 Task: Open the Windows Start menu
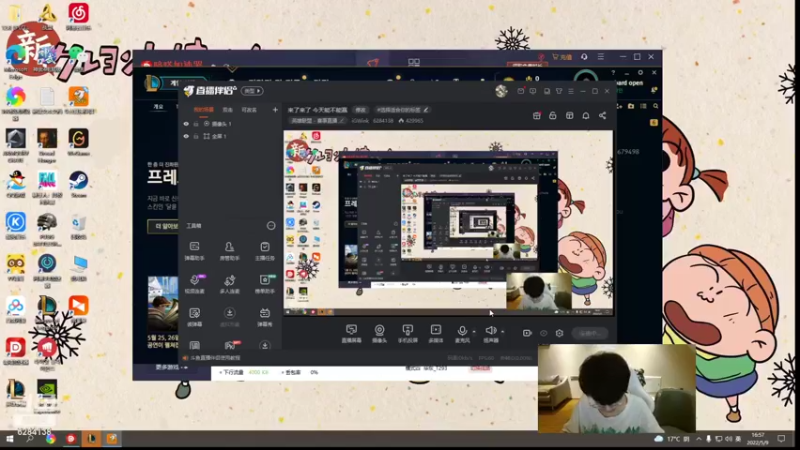[9, 439]
